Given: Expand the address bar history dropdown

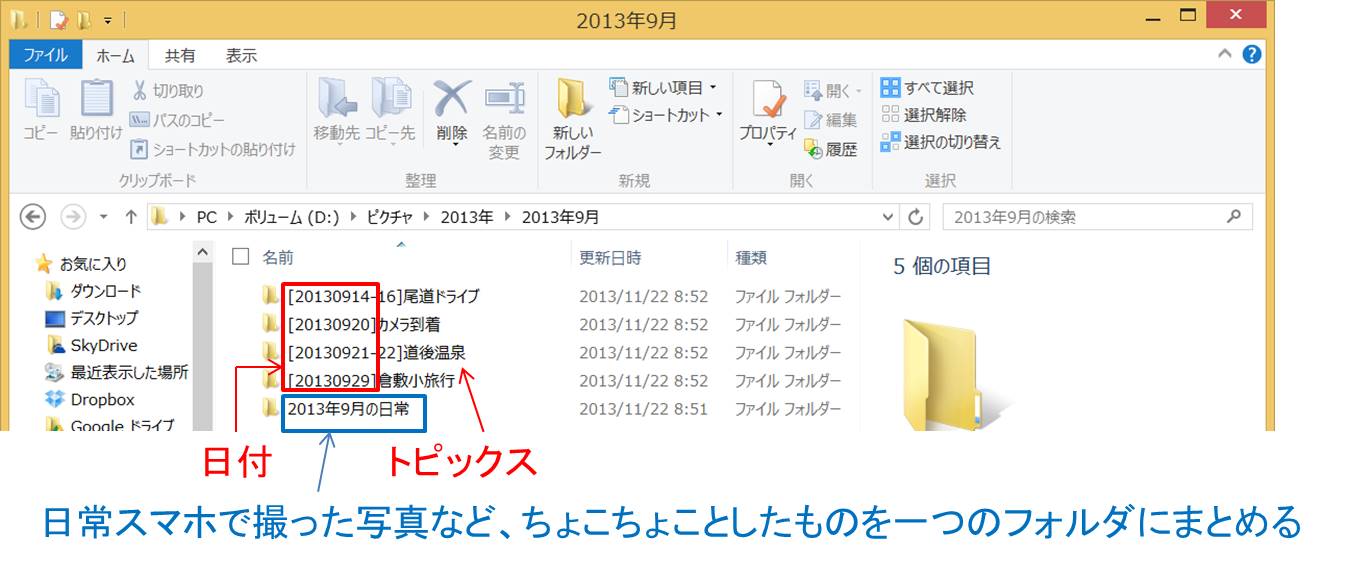Looking at the screenshot, I should coord(889,217).
